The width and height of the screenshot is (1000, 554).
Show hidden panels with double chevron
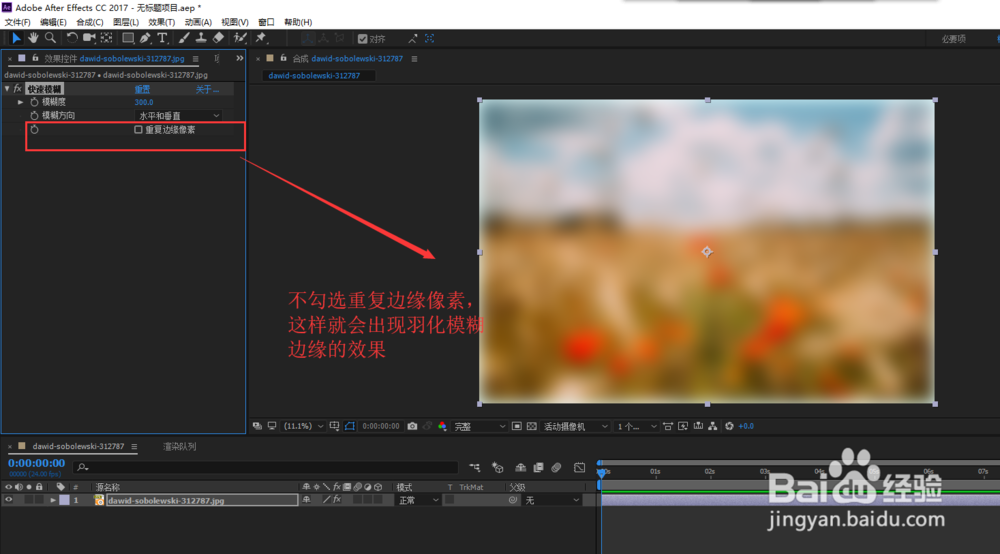(239, 58)
